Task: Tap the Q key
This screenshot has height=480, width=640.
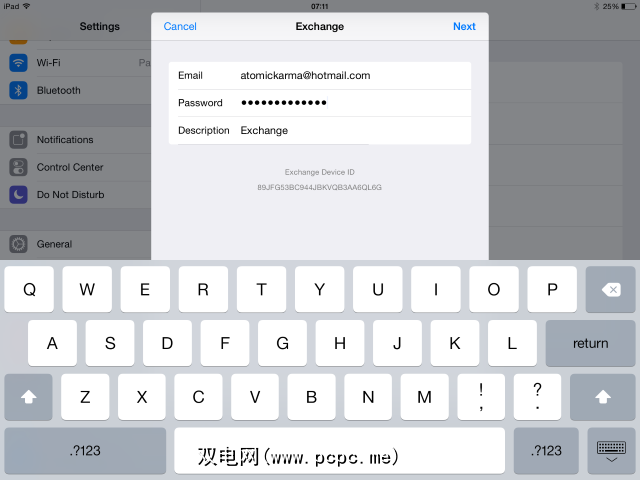Action: click(29, 289)
